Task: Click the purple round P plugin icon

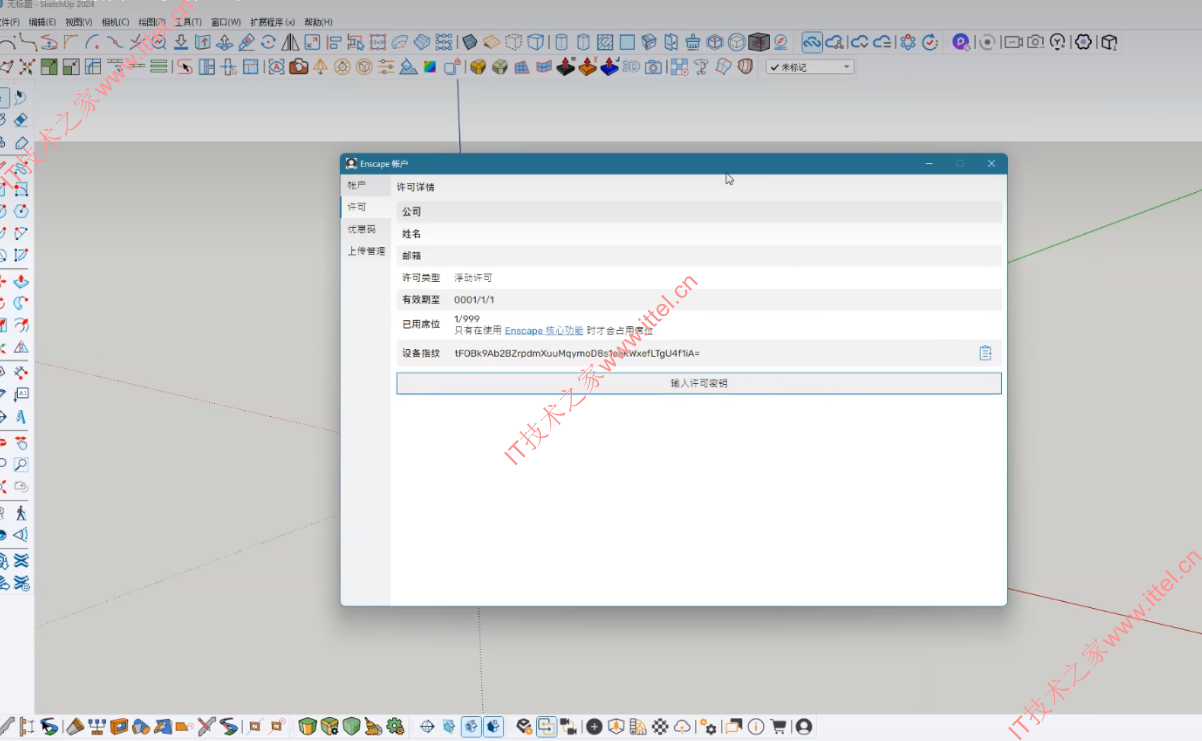Action: tap(960, 42)
